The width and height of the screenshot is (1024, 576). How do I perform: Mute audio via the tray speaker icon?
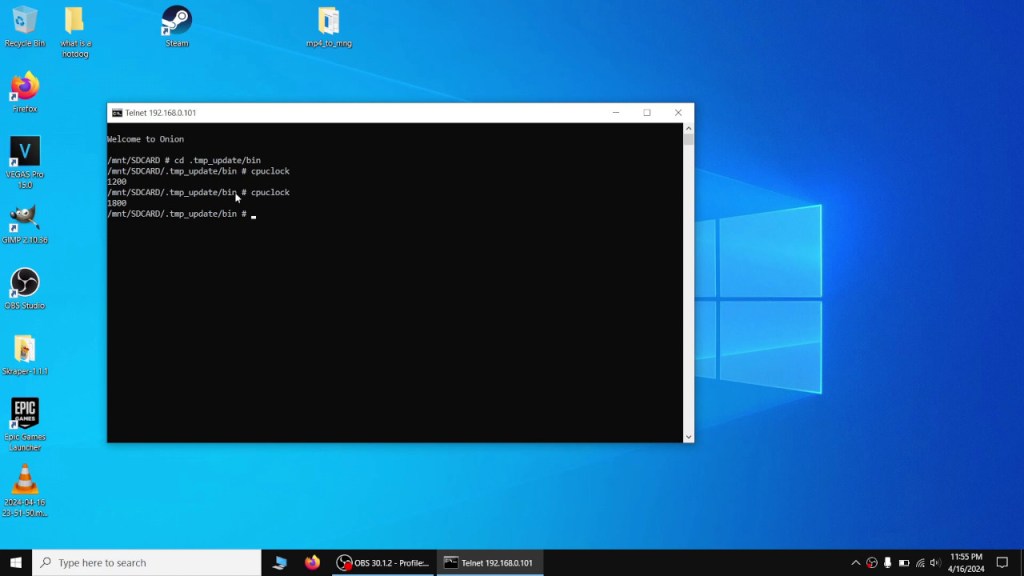click(x=934, y=562)
